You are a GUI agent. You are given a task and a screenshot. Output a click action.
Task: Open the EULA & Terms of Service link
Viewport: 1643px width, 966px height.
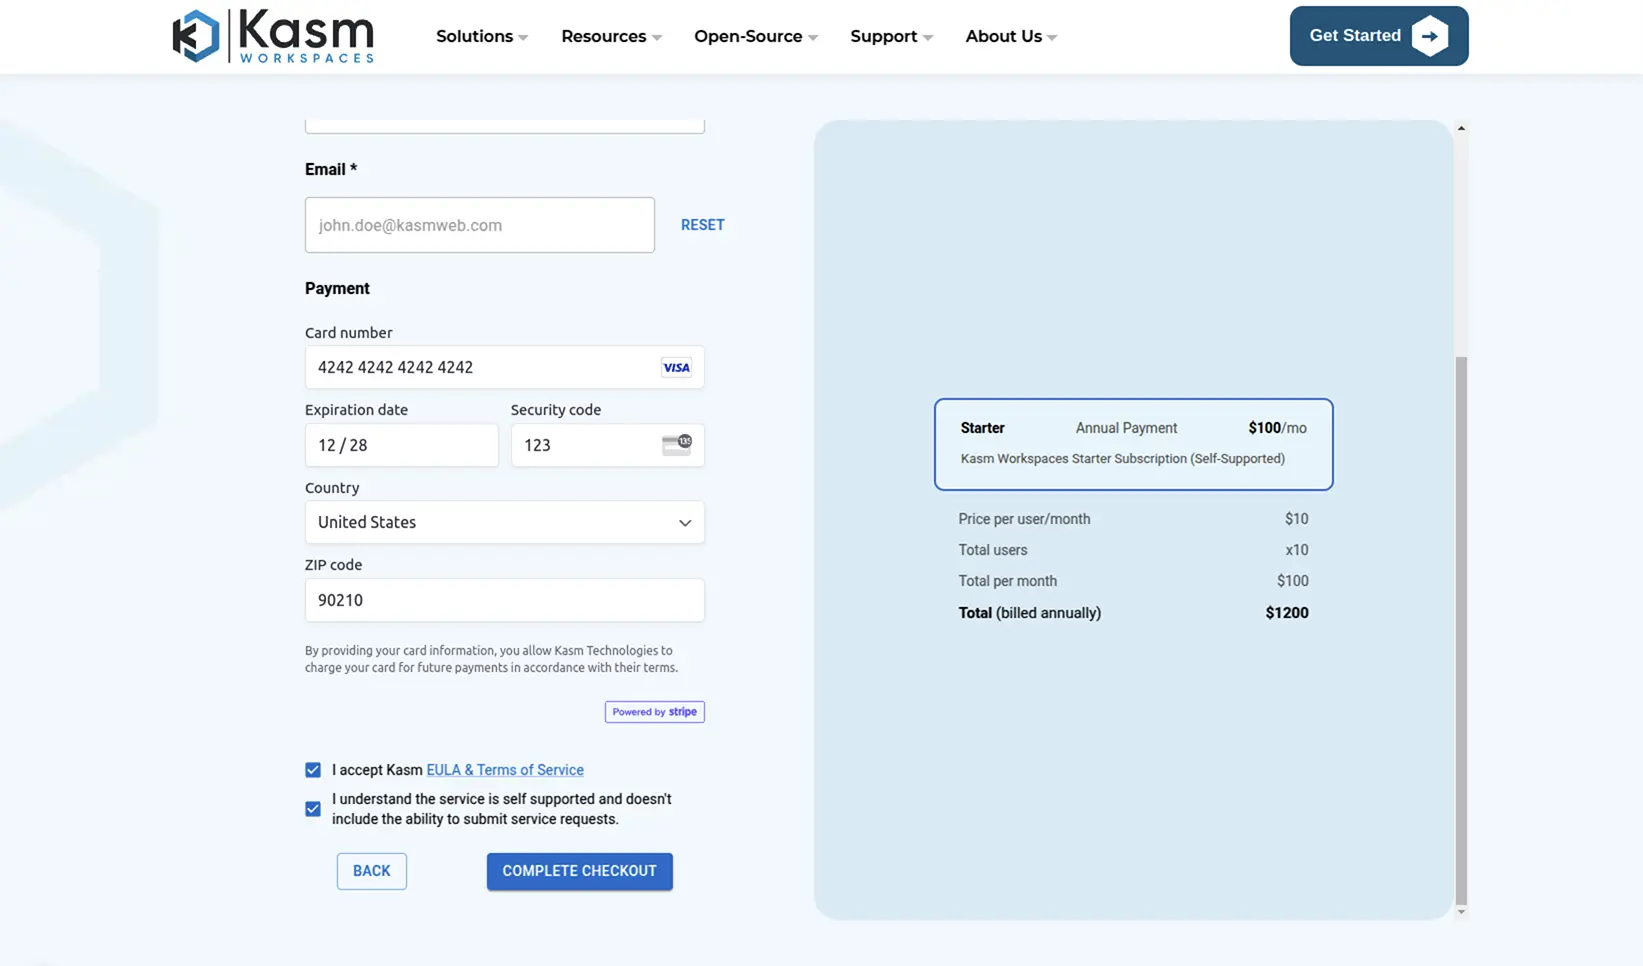505,770
